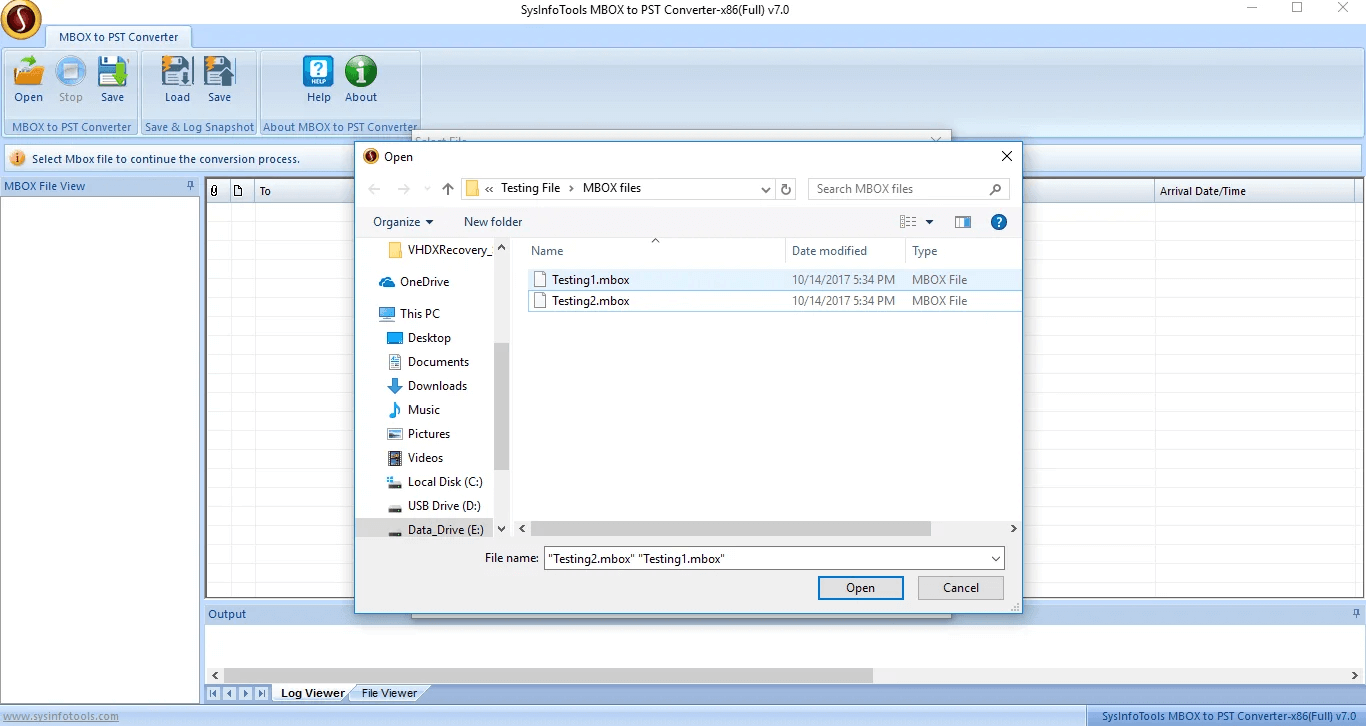Open an MBOX file via toolbar Open icon
This screenshot has height=726, width=1366.
(x=28, y=78)
